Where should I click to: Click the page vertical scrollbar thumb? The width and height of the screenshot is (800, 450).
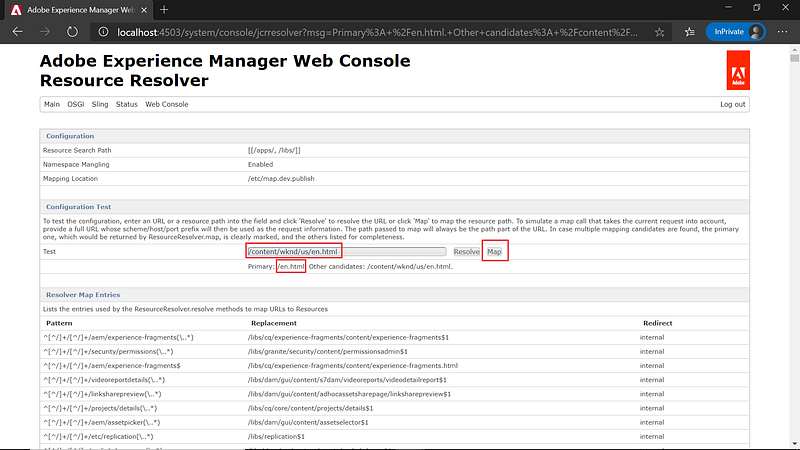click(x=794, y=59)
